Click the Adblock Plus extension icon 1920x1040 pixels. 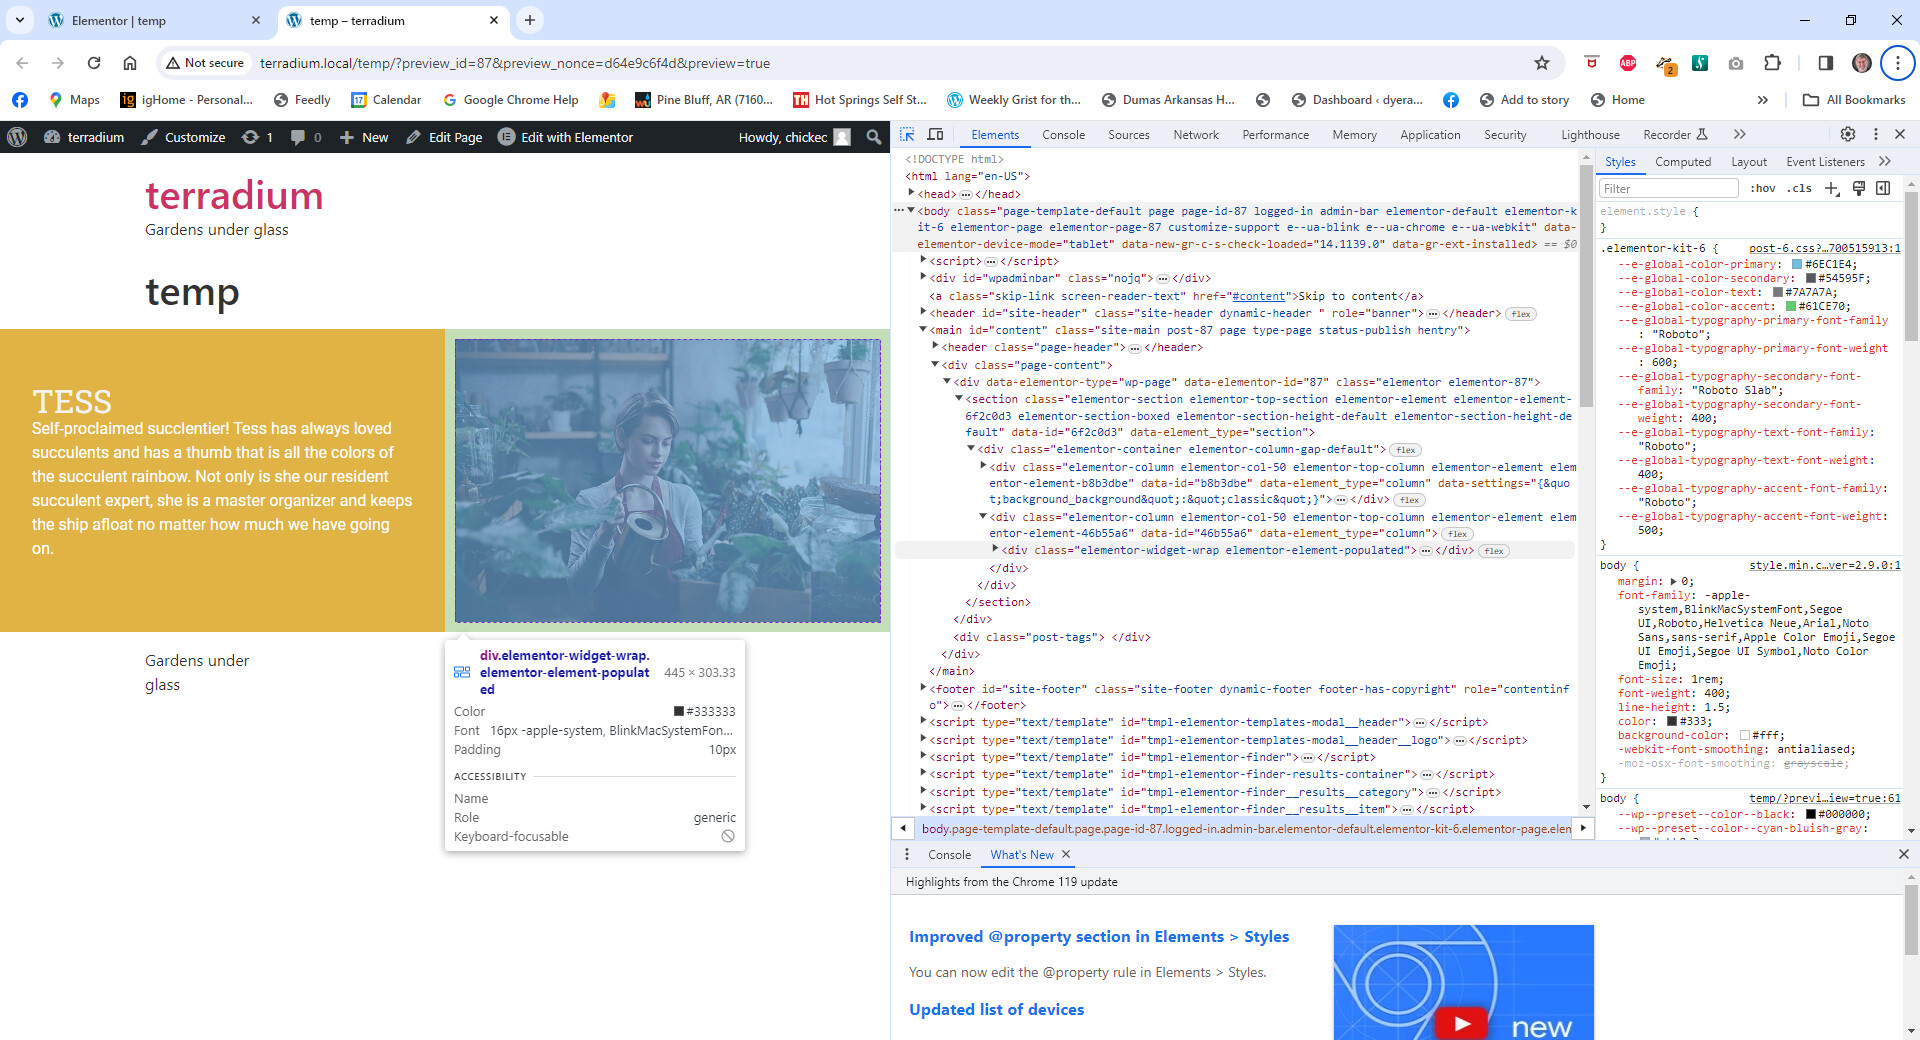click(1628, 63)
